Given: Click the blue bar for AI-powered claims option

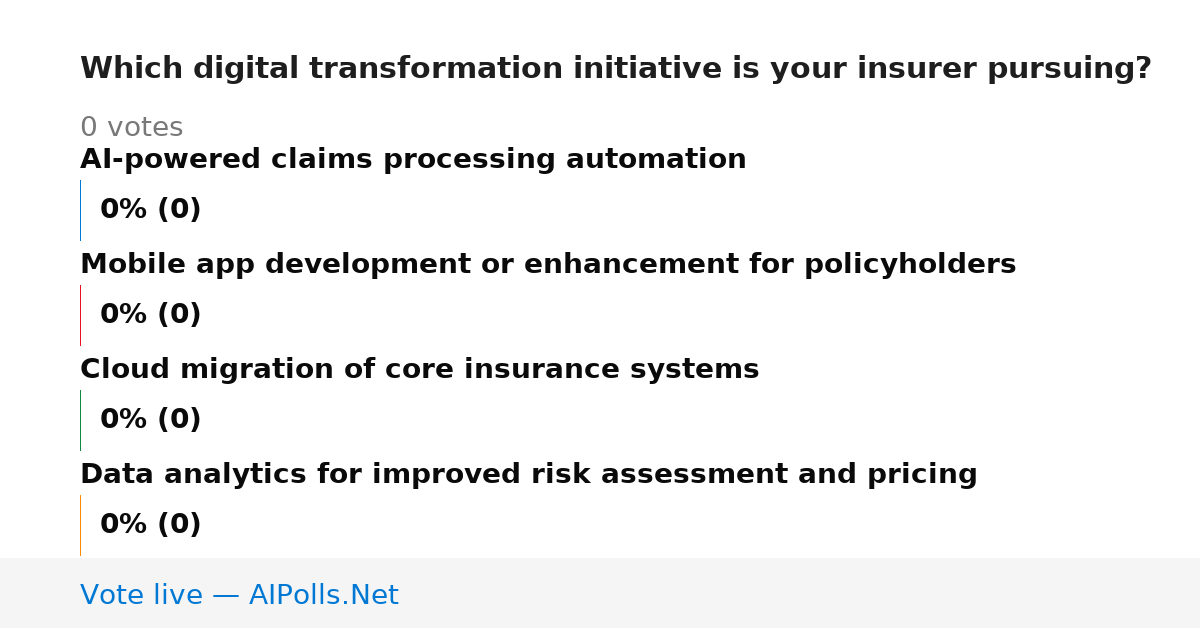Looking at the screenshot, I should point(80,210).
